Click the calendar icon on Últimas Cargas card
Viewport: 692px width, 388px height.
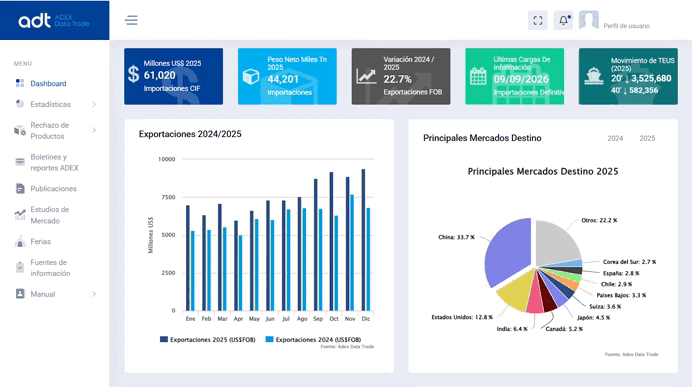pyautogui.click(x=478, y=76)
